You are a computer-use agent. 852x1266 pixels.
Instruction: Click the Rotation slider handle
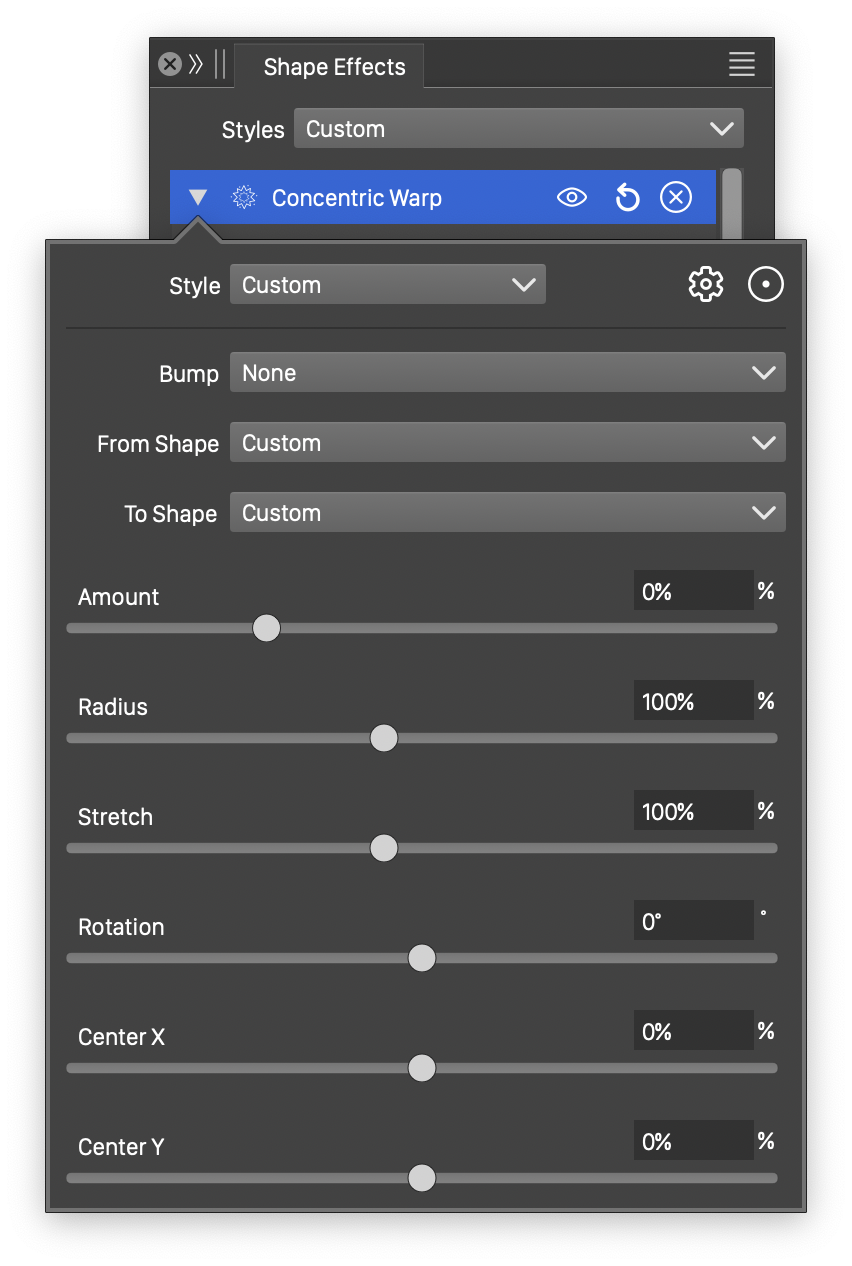click(x=422, y=958)
